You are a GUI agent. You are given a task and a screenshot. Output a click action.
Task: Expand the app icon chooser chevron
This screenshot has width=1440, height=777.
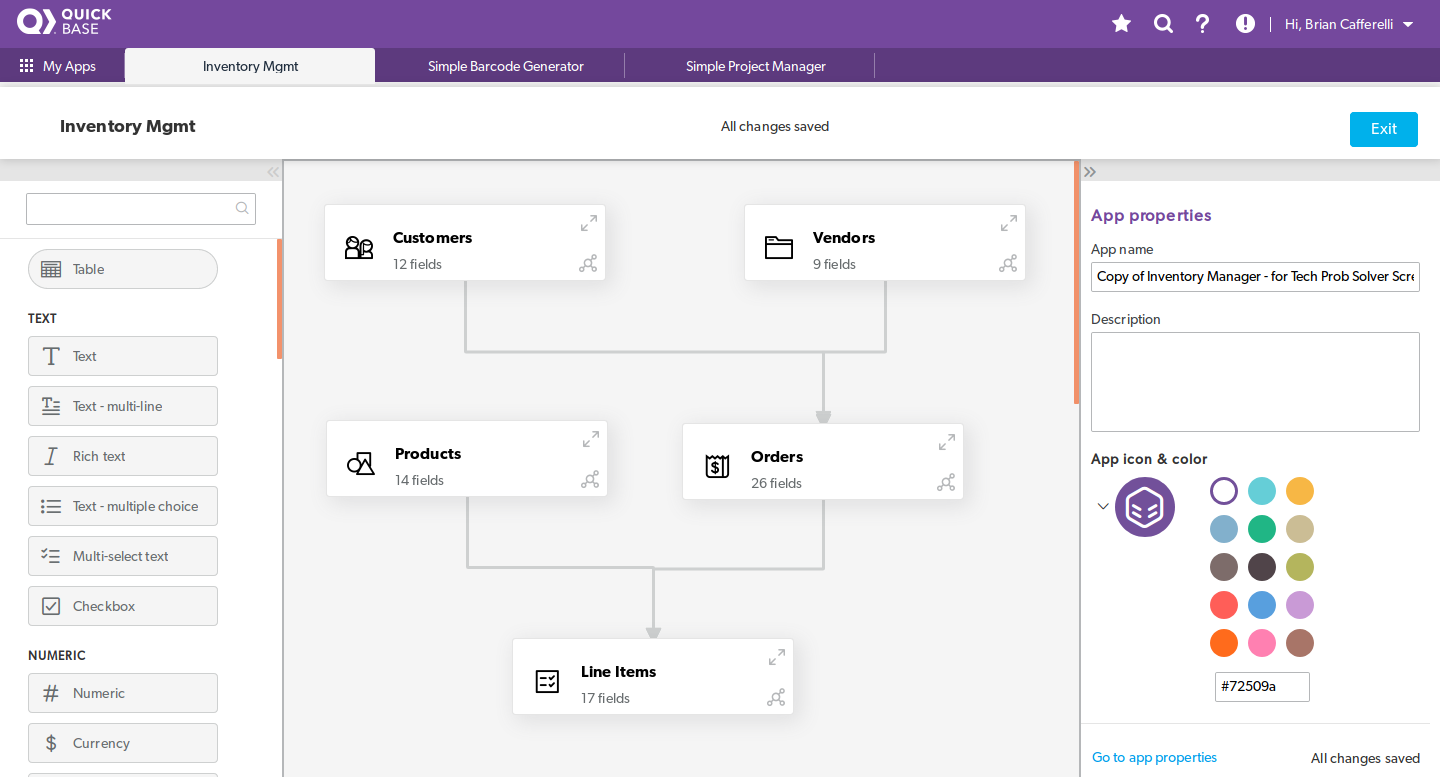1103,506
